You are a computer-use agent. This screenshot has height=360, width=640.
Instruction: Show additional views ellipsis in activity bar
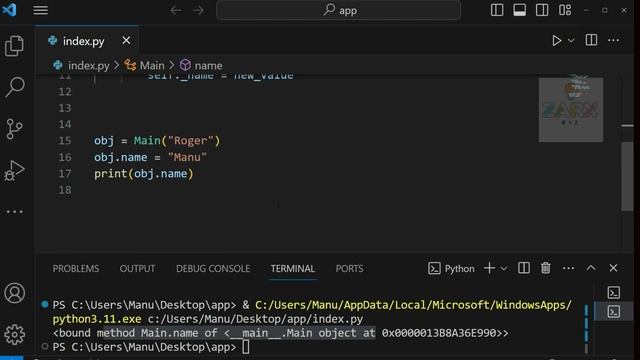(15, 212)
